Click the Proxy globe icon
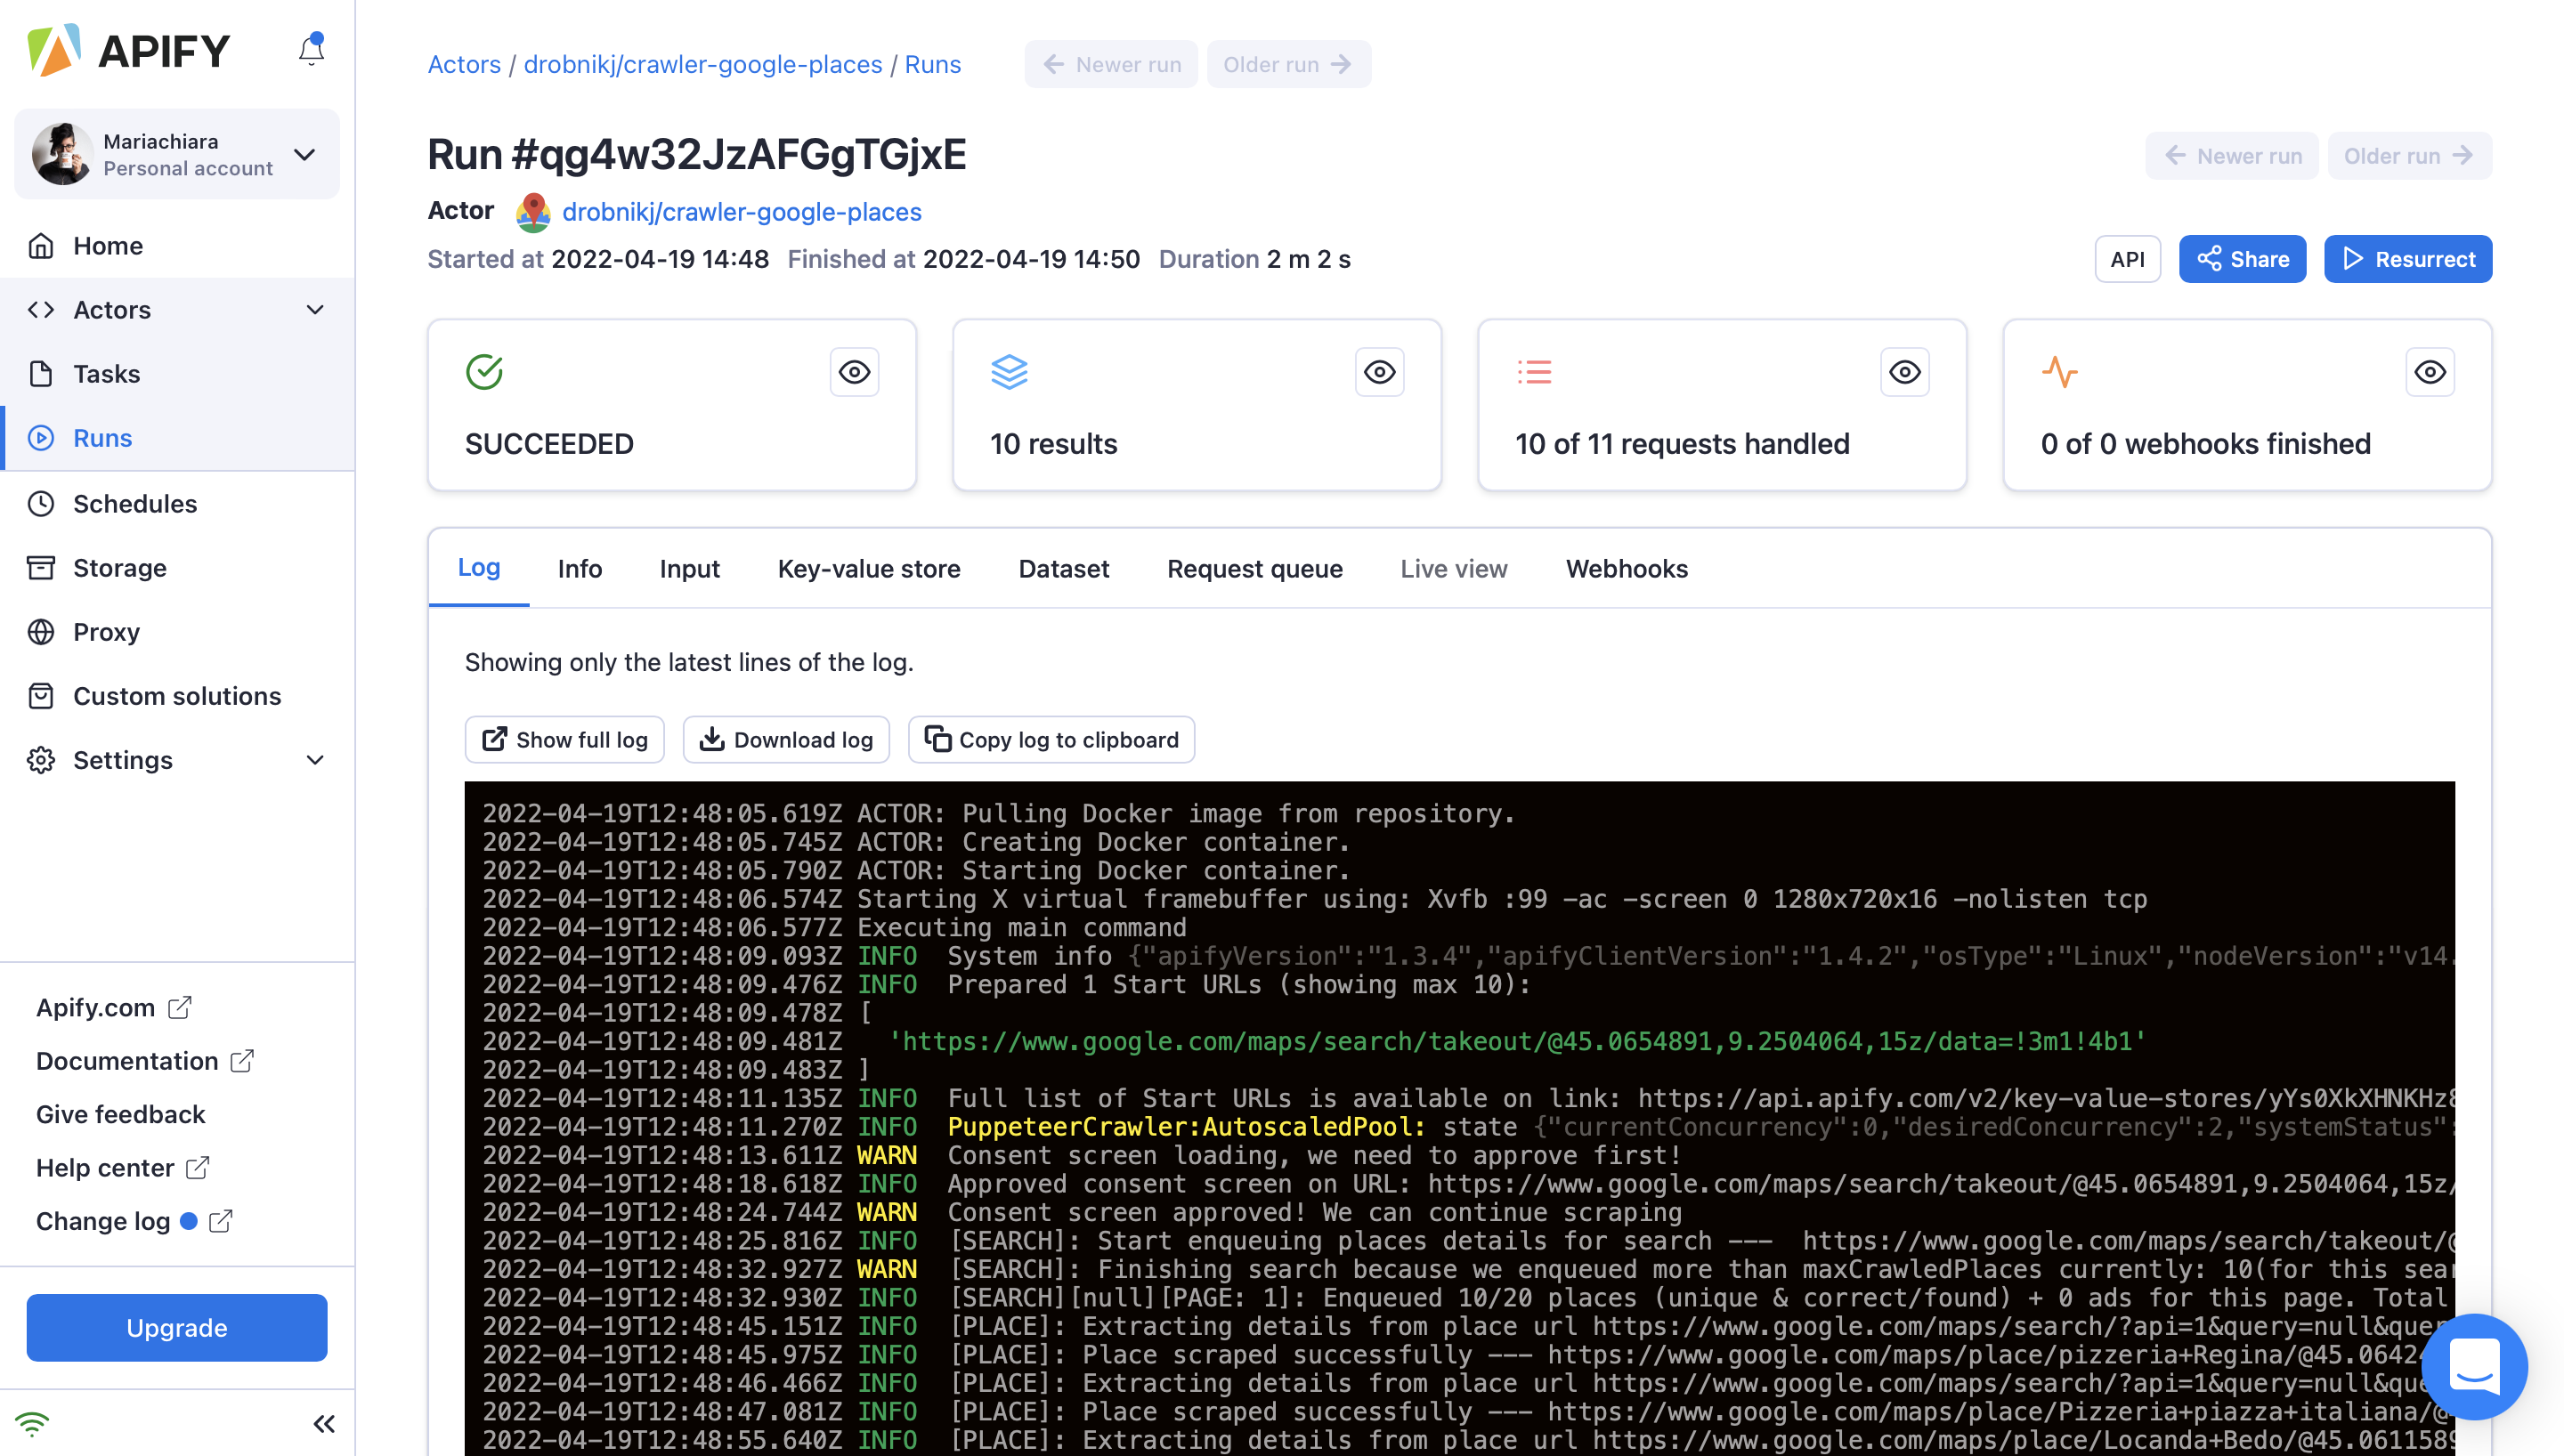The image size is (2564, 1456). (41, 632)
